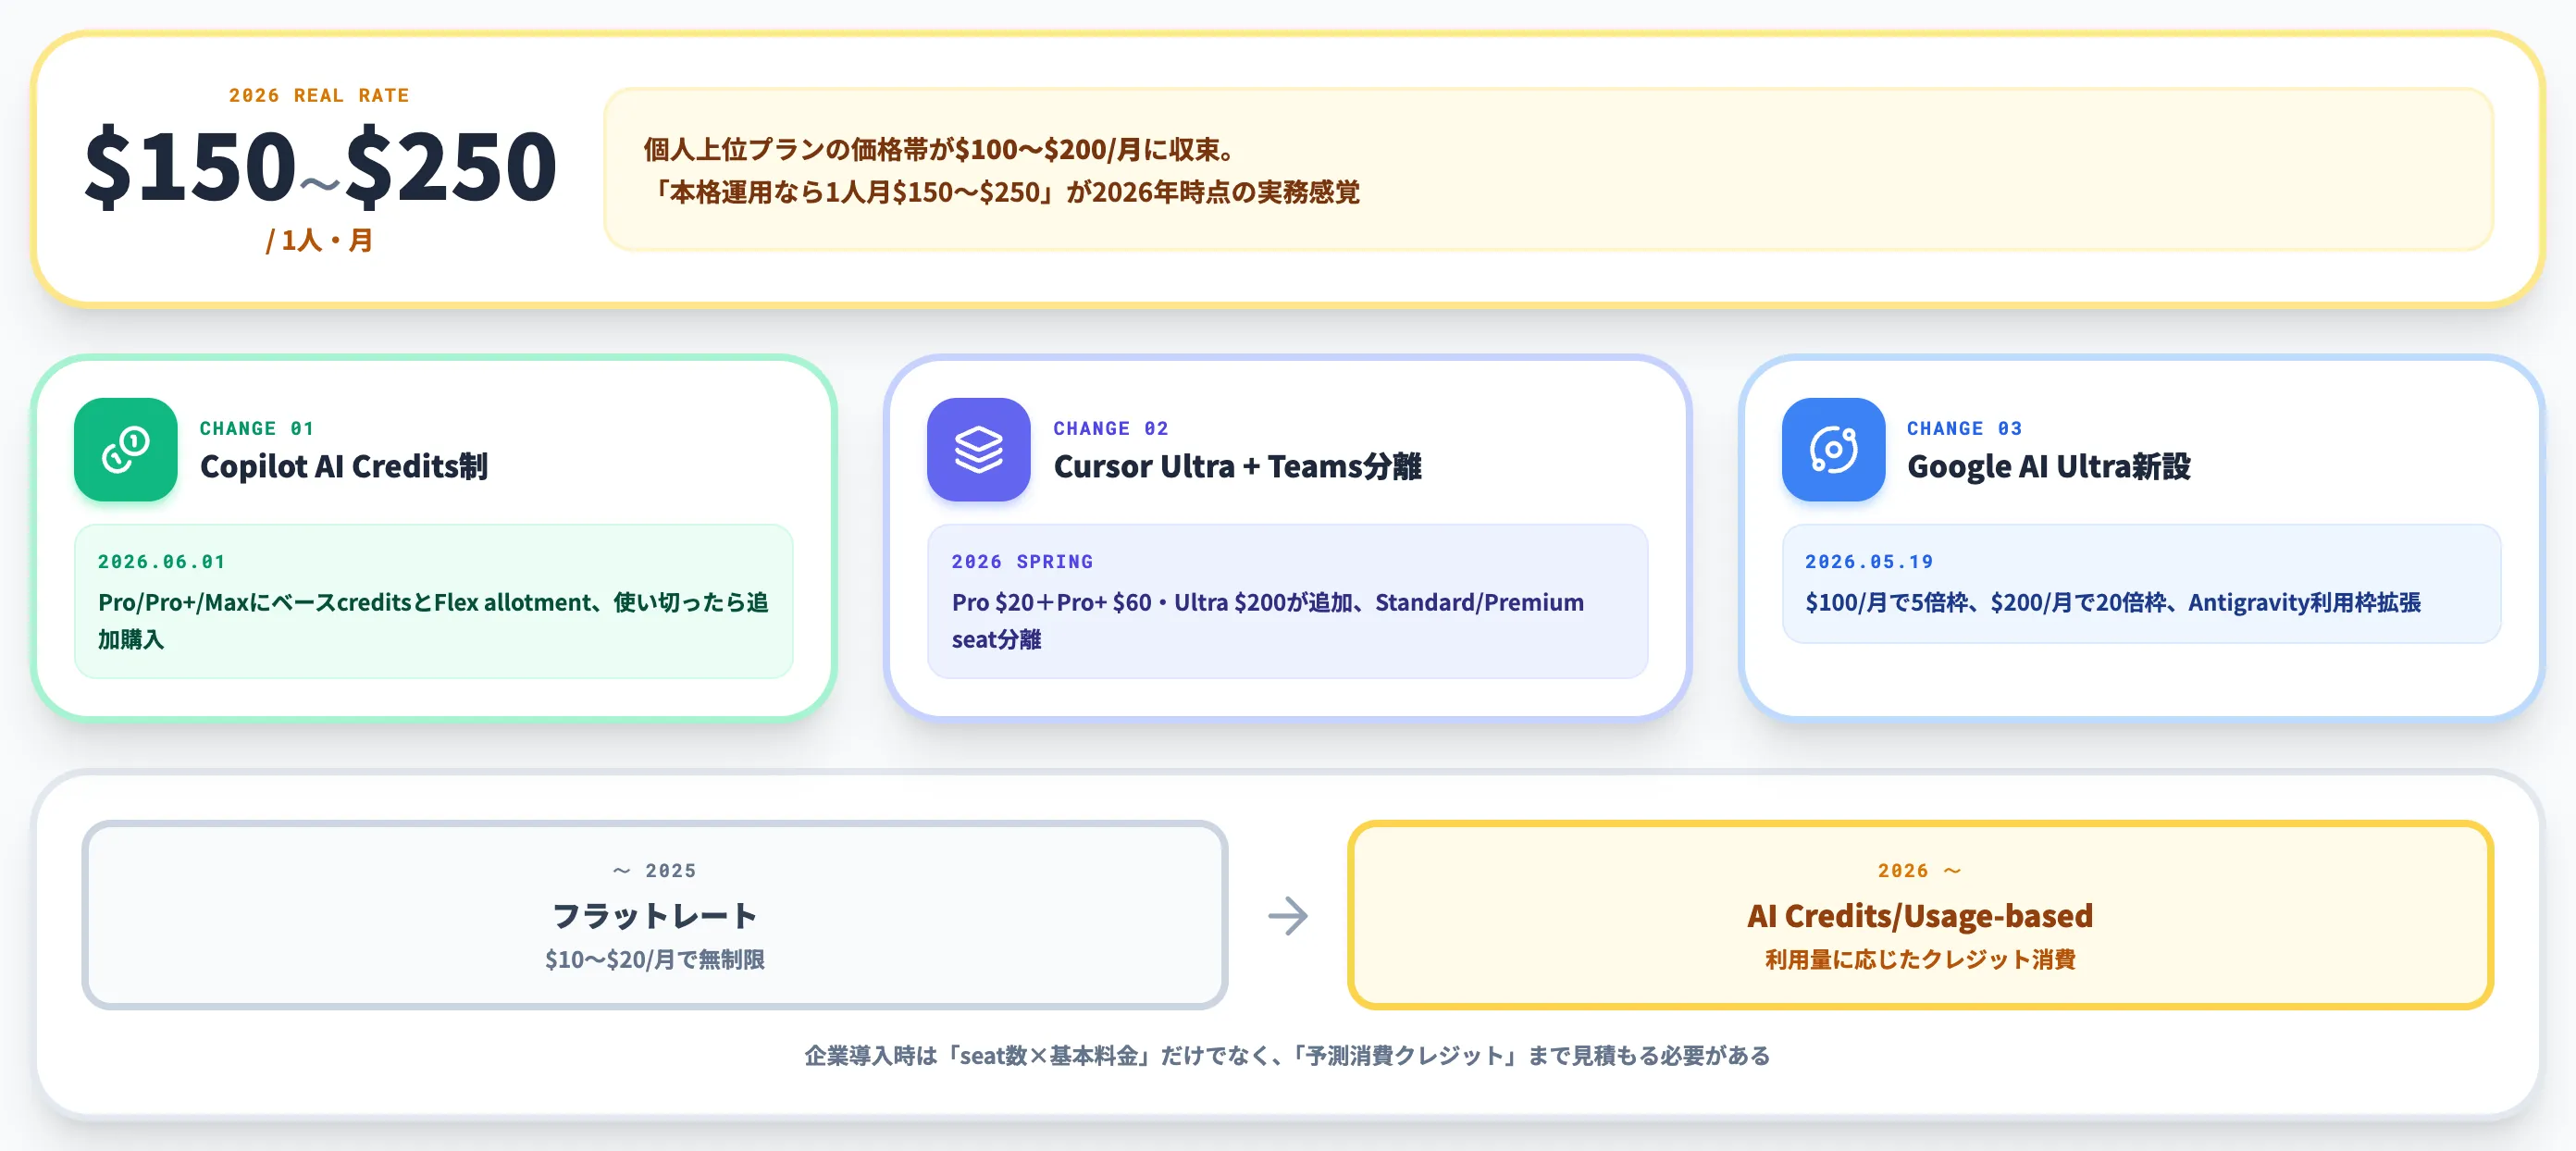Click the purple Cursor stacked layers icon
Screen dimensions: 2576x1151
coord(979,450)
